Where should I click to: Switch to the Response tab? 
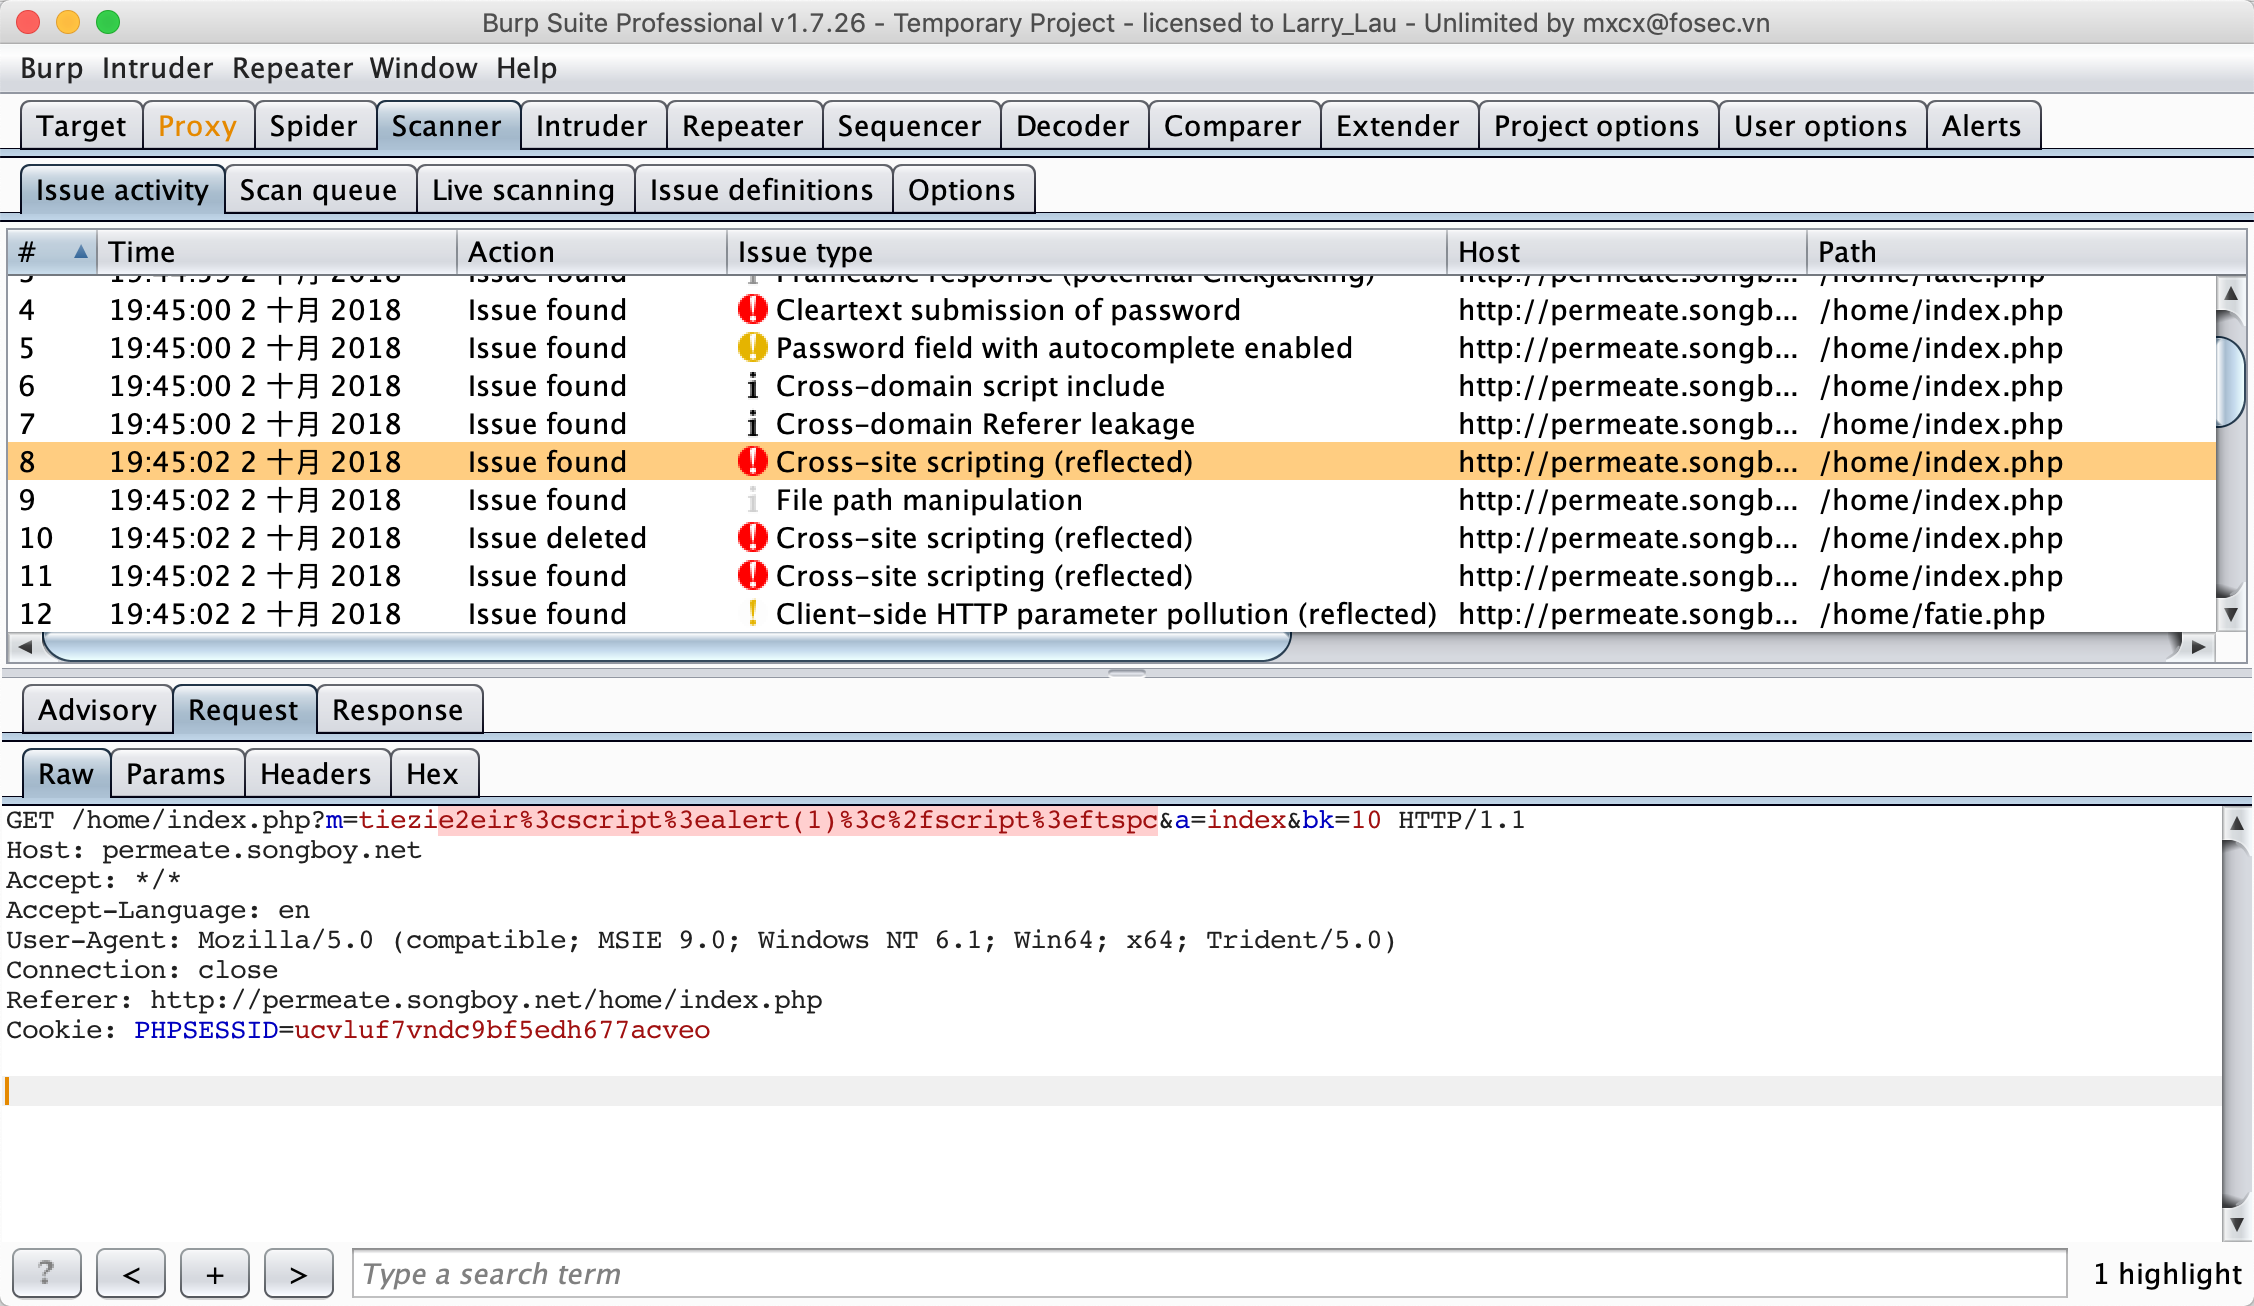[x=397, y=710]
